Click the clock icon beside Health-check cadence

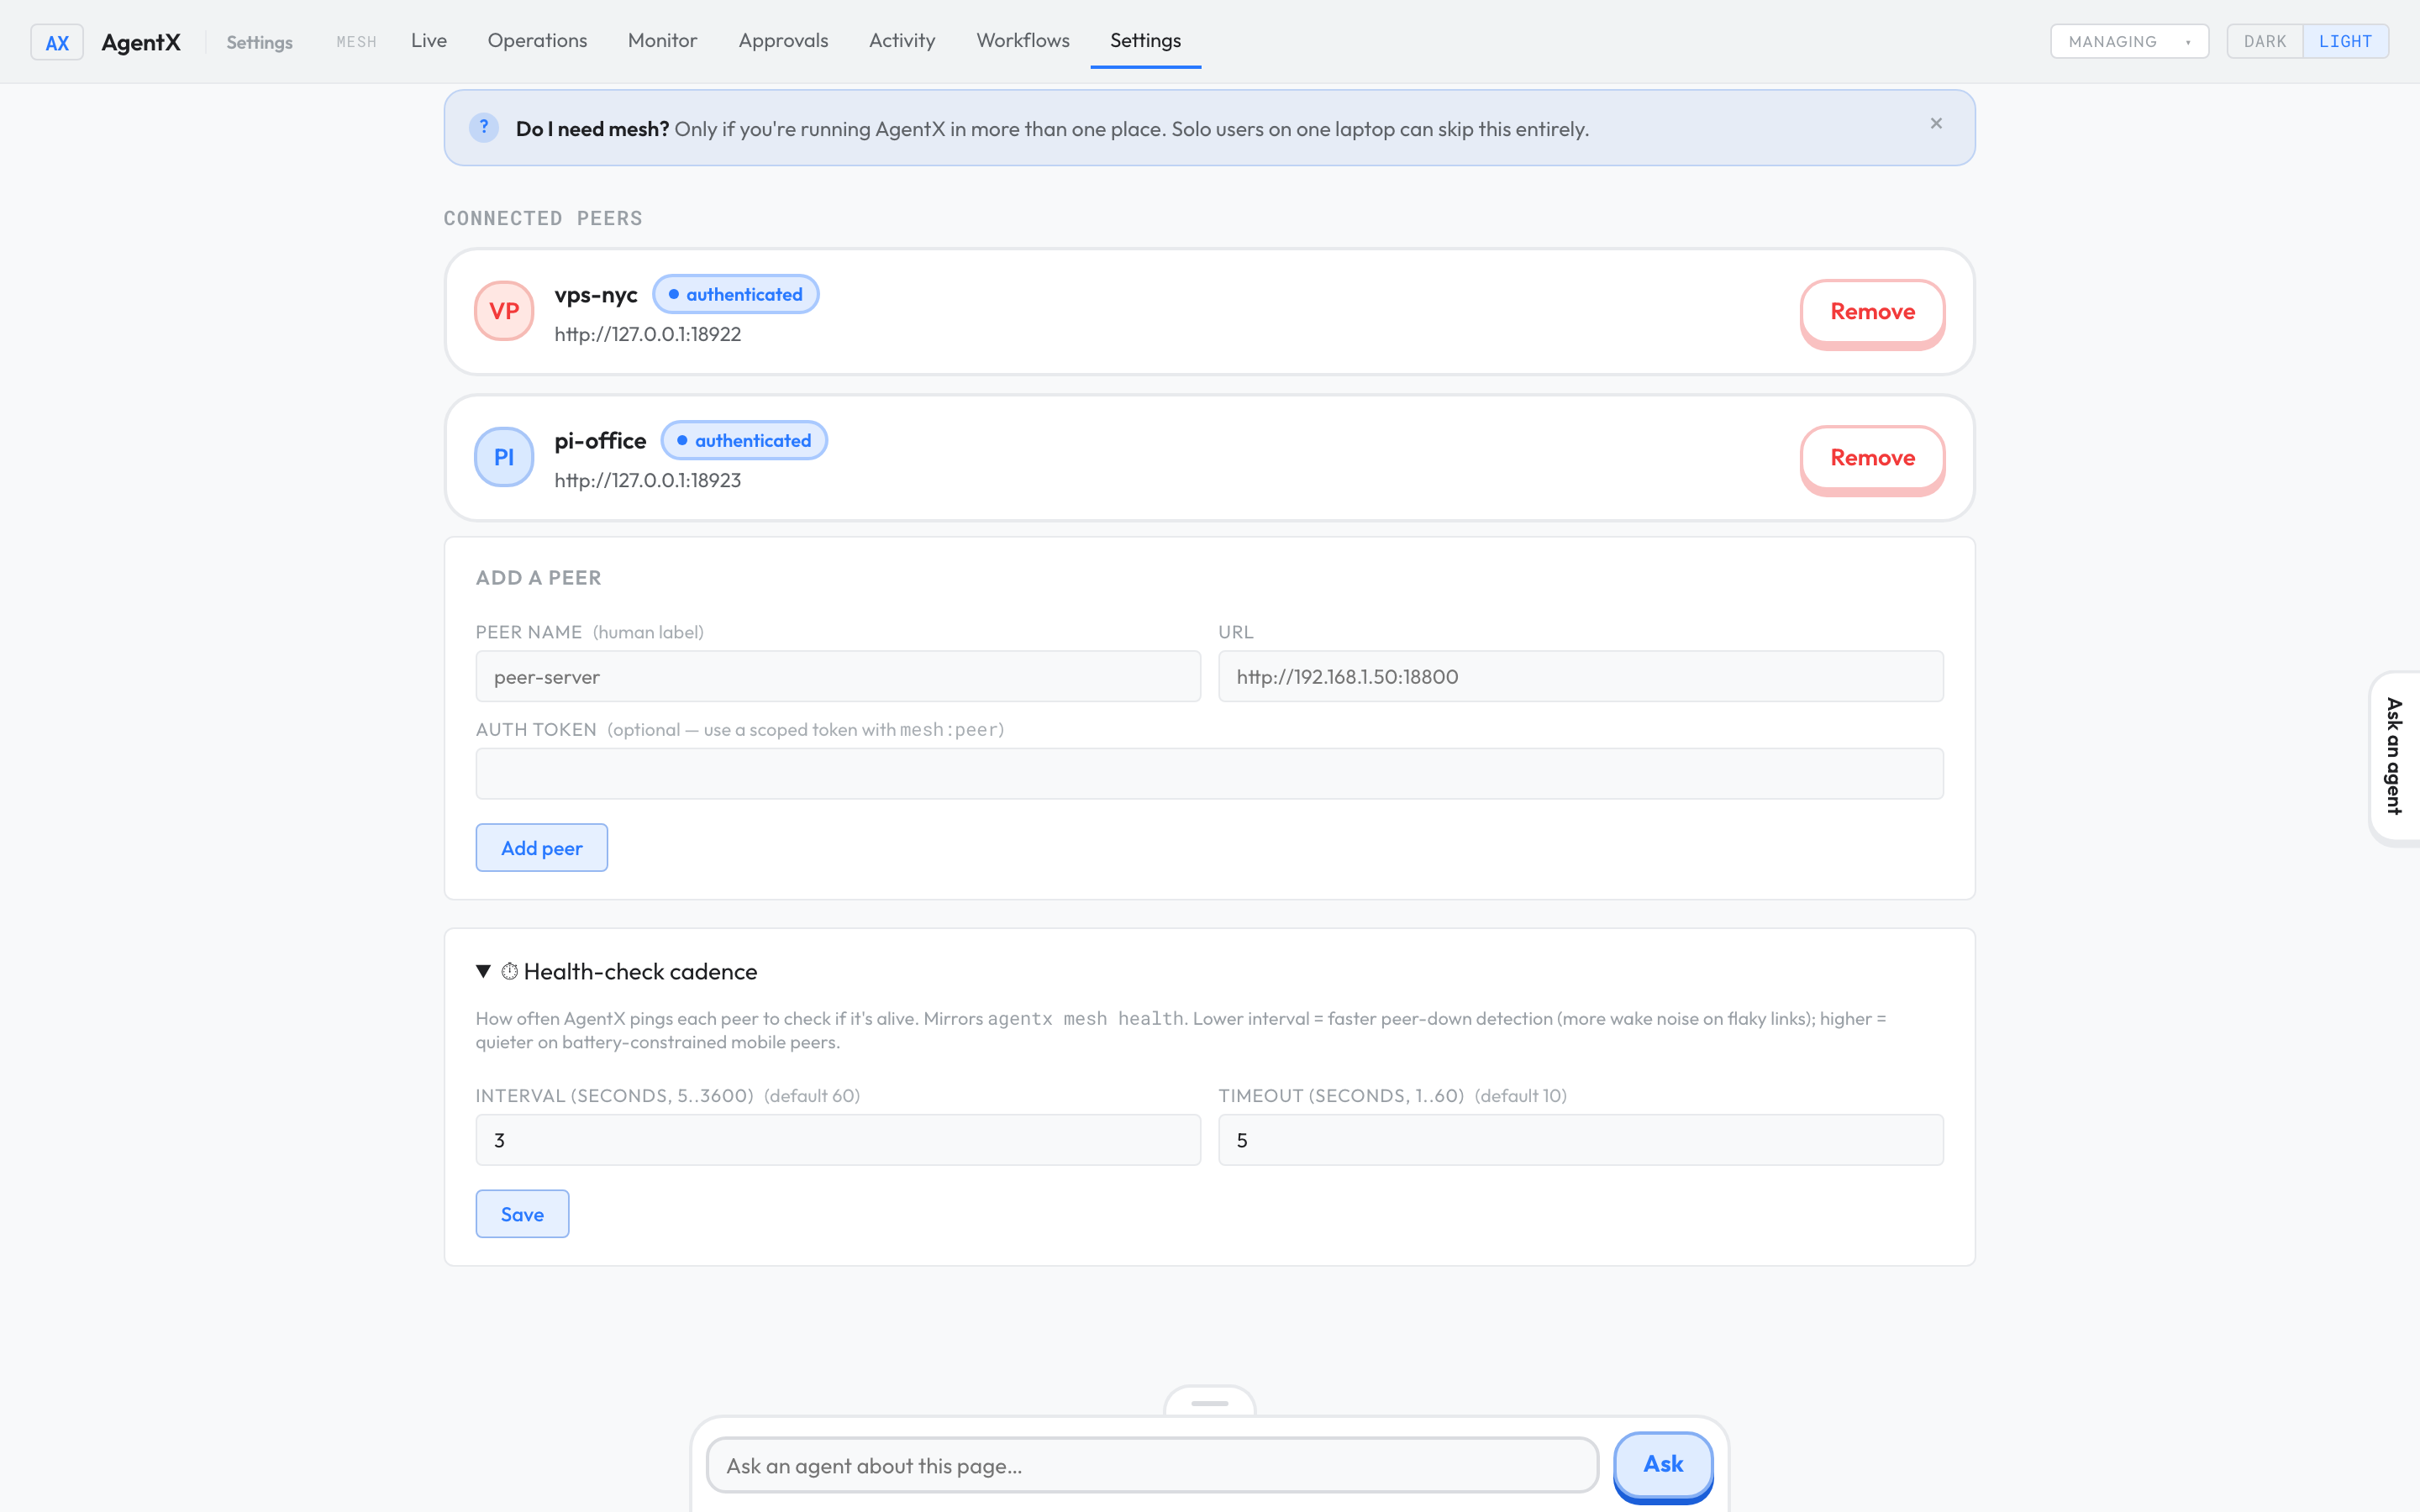coord(509,971)
